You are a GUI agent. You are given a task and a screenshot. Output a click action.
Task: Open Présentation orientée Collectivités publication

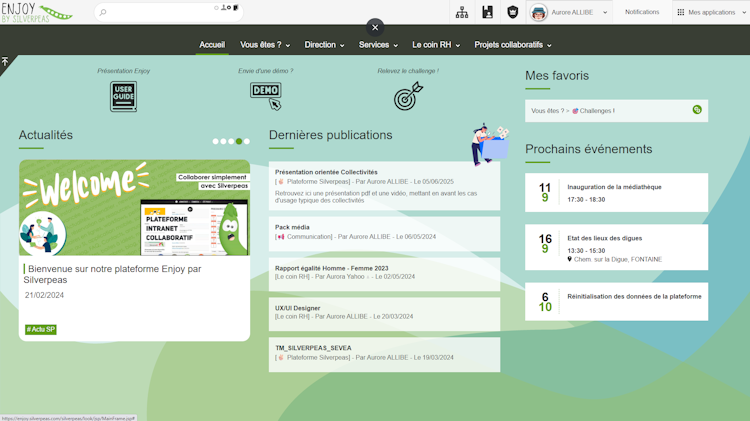(x=326, y=172)
